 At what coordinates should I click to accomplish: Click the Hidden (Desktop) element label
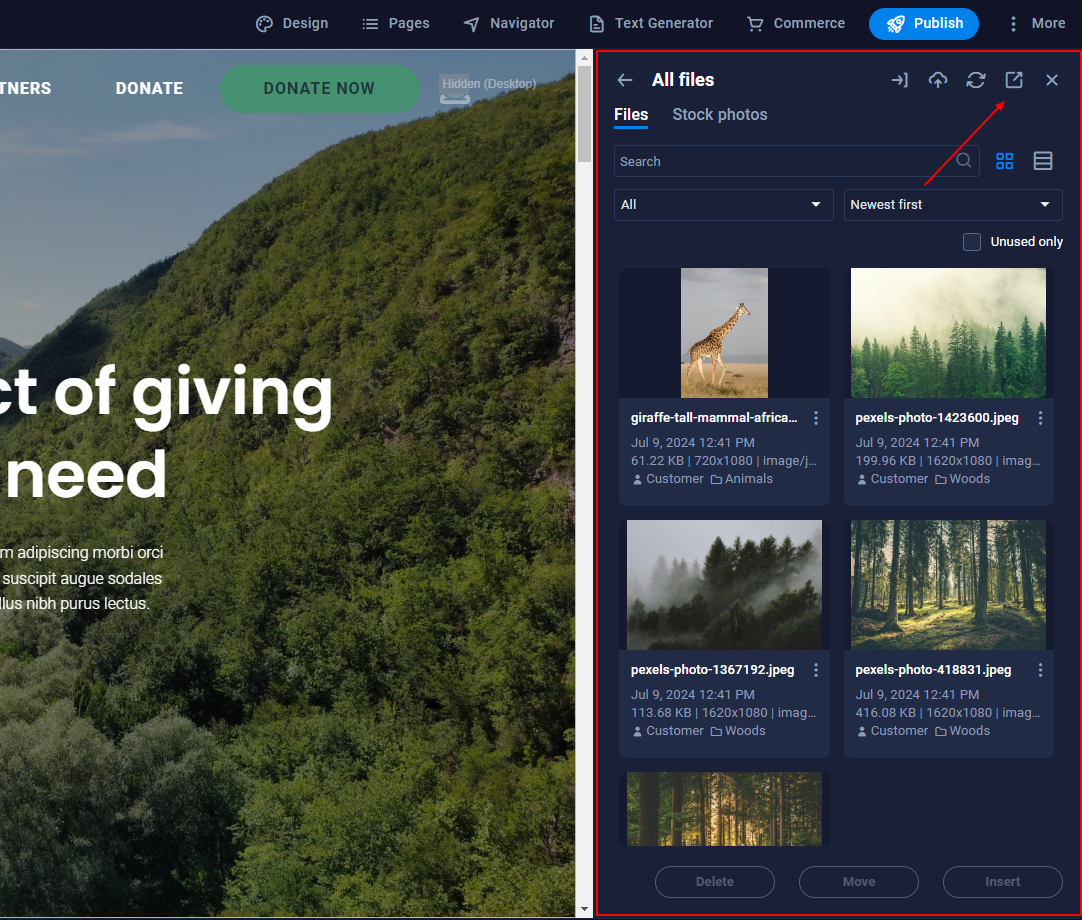[x=489, y=84]
